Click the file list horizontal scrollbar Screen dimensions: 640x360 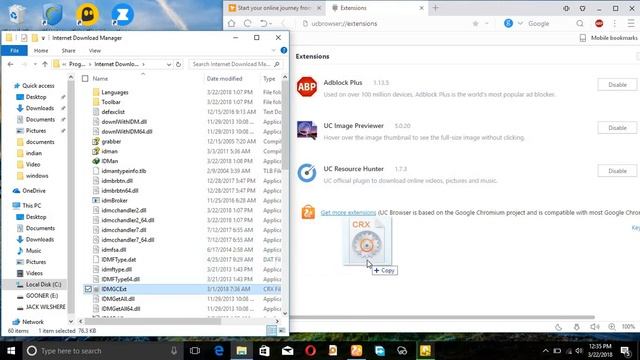coord(153,321)
